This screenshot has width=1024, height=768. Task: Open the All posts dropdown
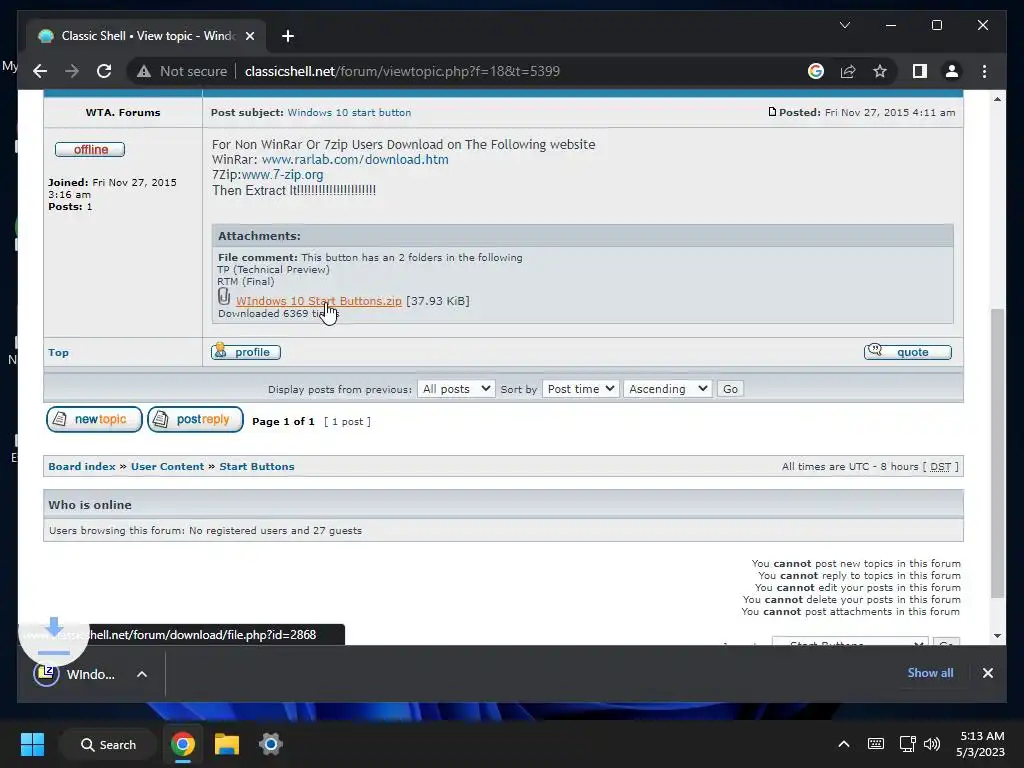pos(456,389)
